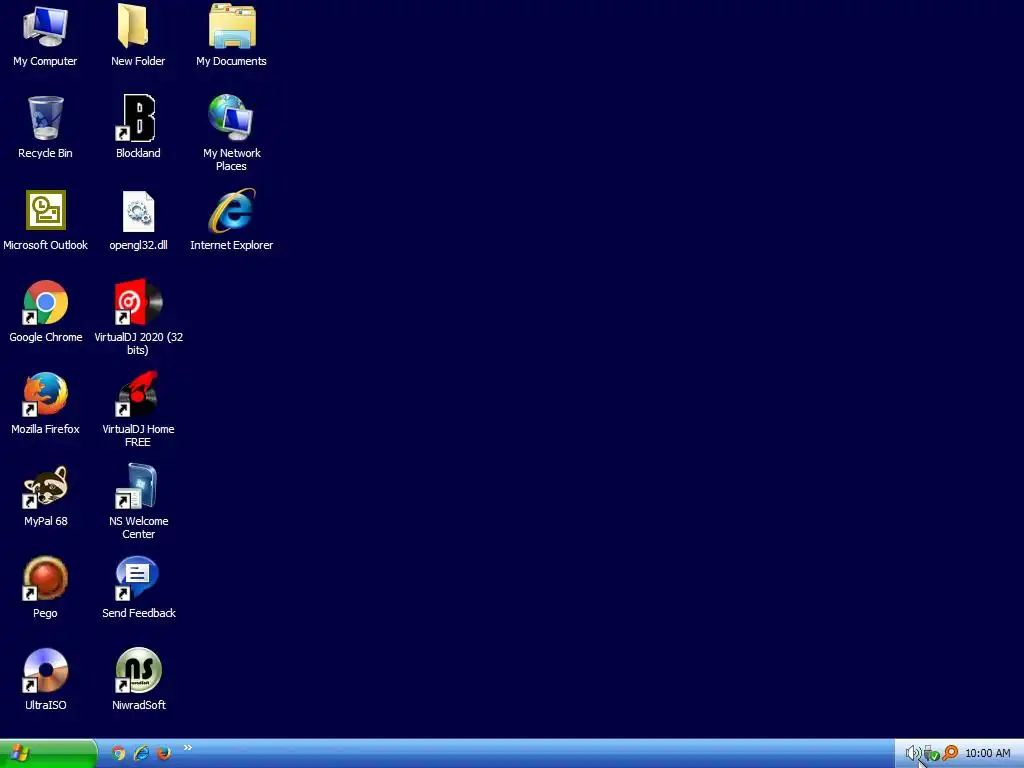Open the Windows Start menu
1024x768 pixels.
48,754
